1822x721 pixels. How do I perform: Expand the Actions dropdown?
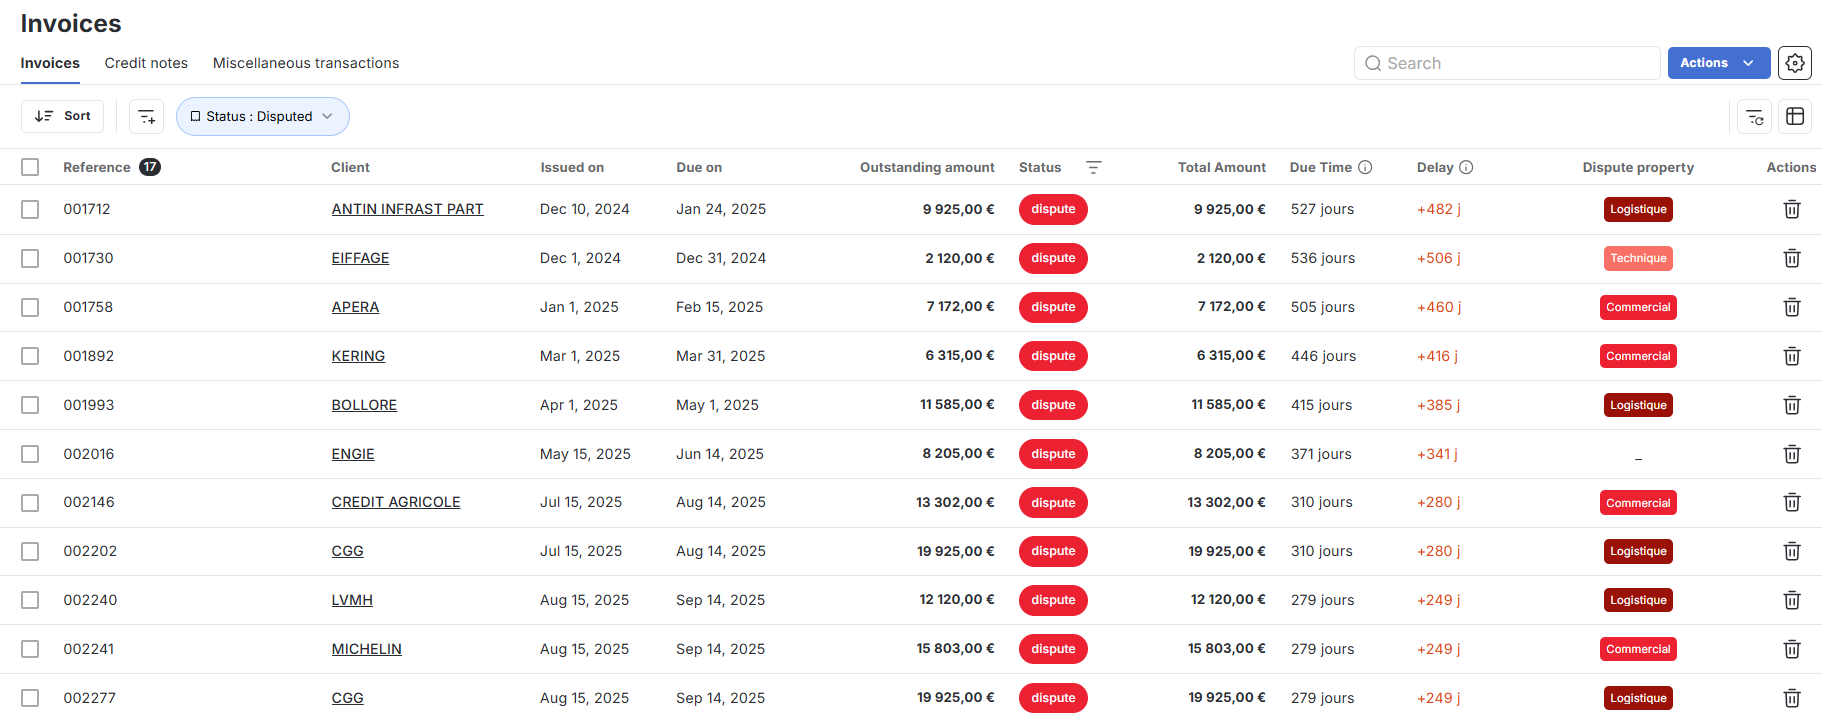1718,63
